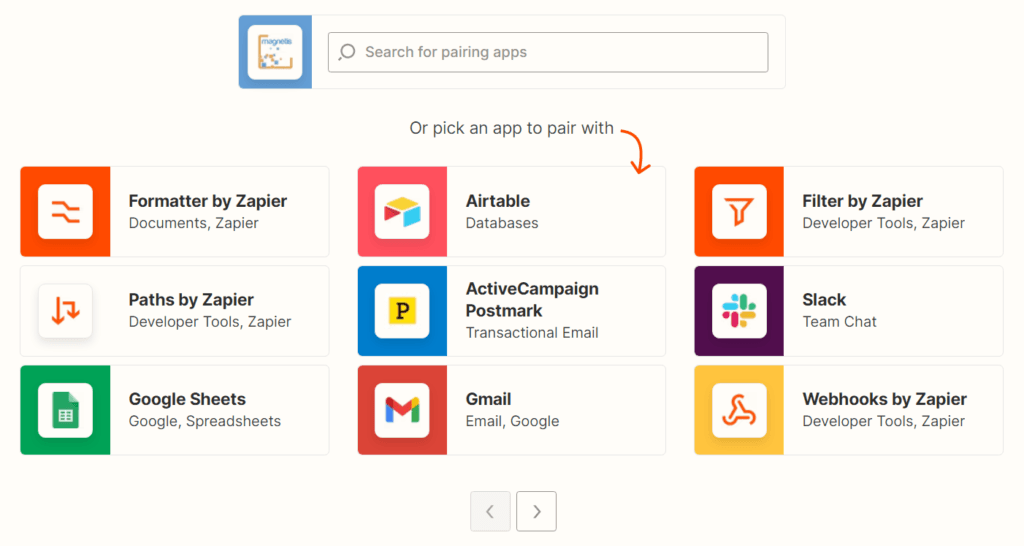This screenshot has height=546, width=1024.
Task: Open the Slack logo icon
Action: 739,311
